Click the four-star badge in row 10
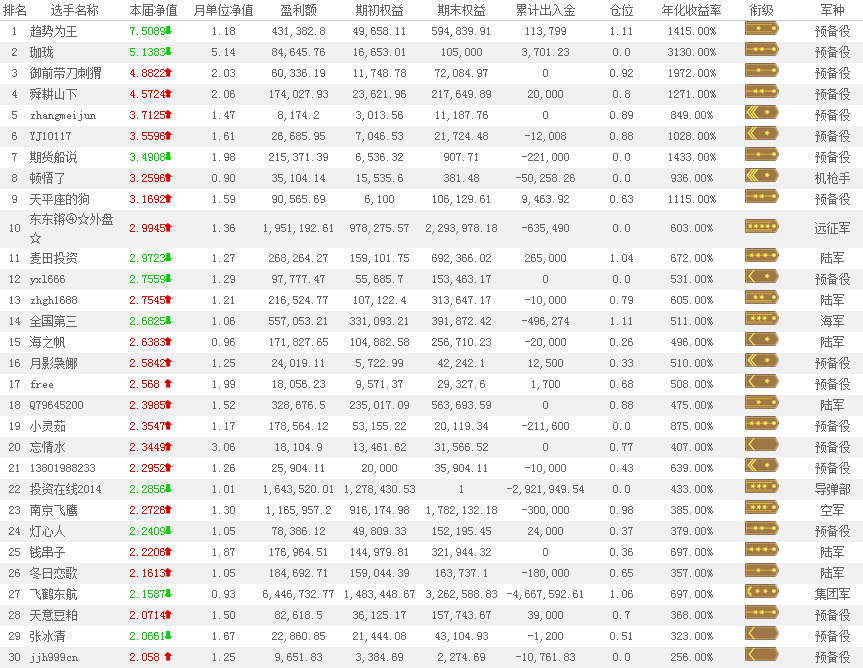 pyautogui.click(x=762, y=226)
